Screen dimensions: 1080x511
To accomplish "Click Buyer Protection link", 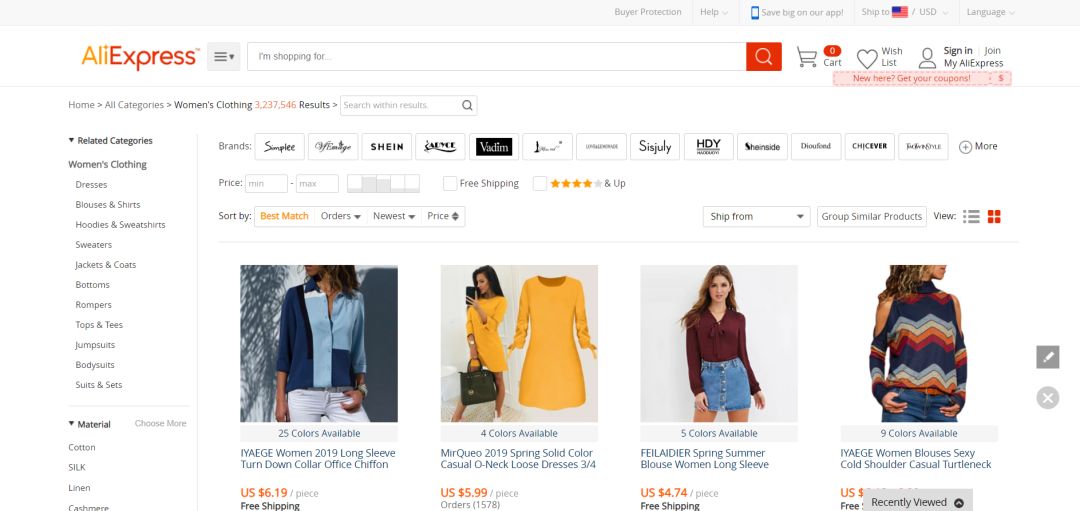I will [x=648, y=12].
